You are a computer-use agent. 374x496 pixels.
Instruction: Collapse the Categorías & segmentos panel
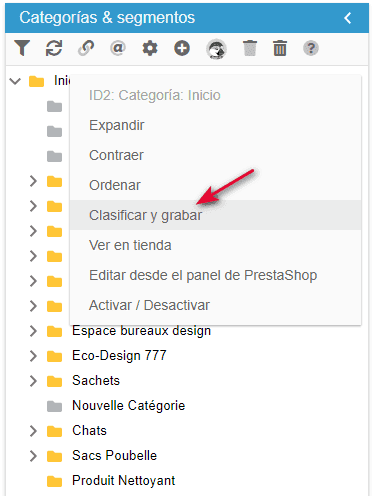click(x=348, y=18)
